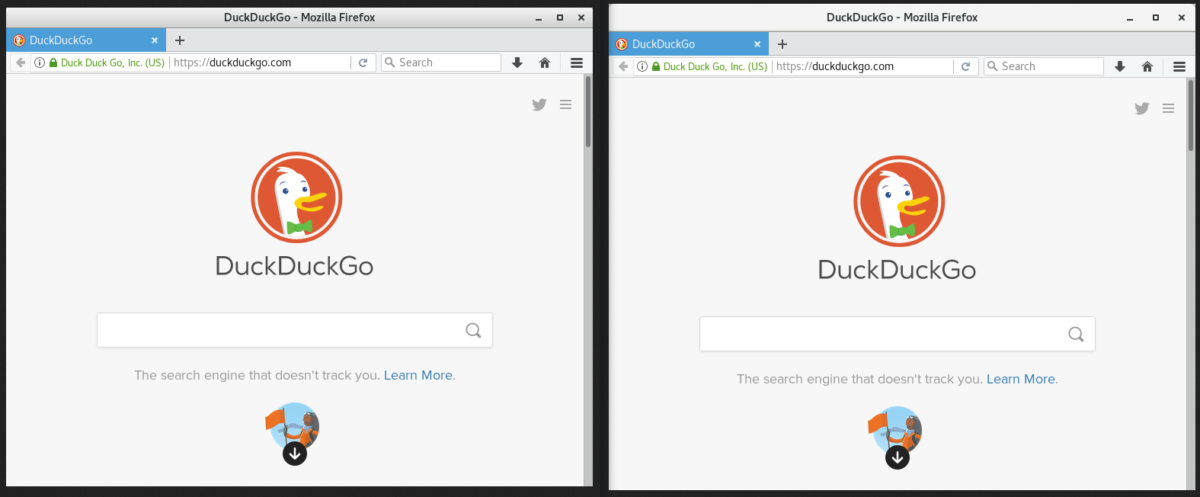Screen dimensions: 1200x497
Task: Click 'Duck Duck Go, Inc. (US)' in left window
Action: [x=112, y=62]
